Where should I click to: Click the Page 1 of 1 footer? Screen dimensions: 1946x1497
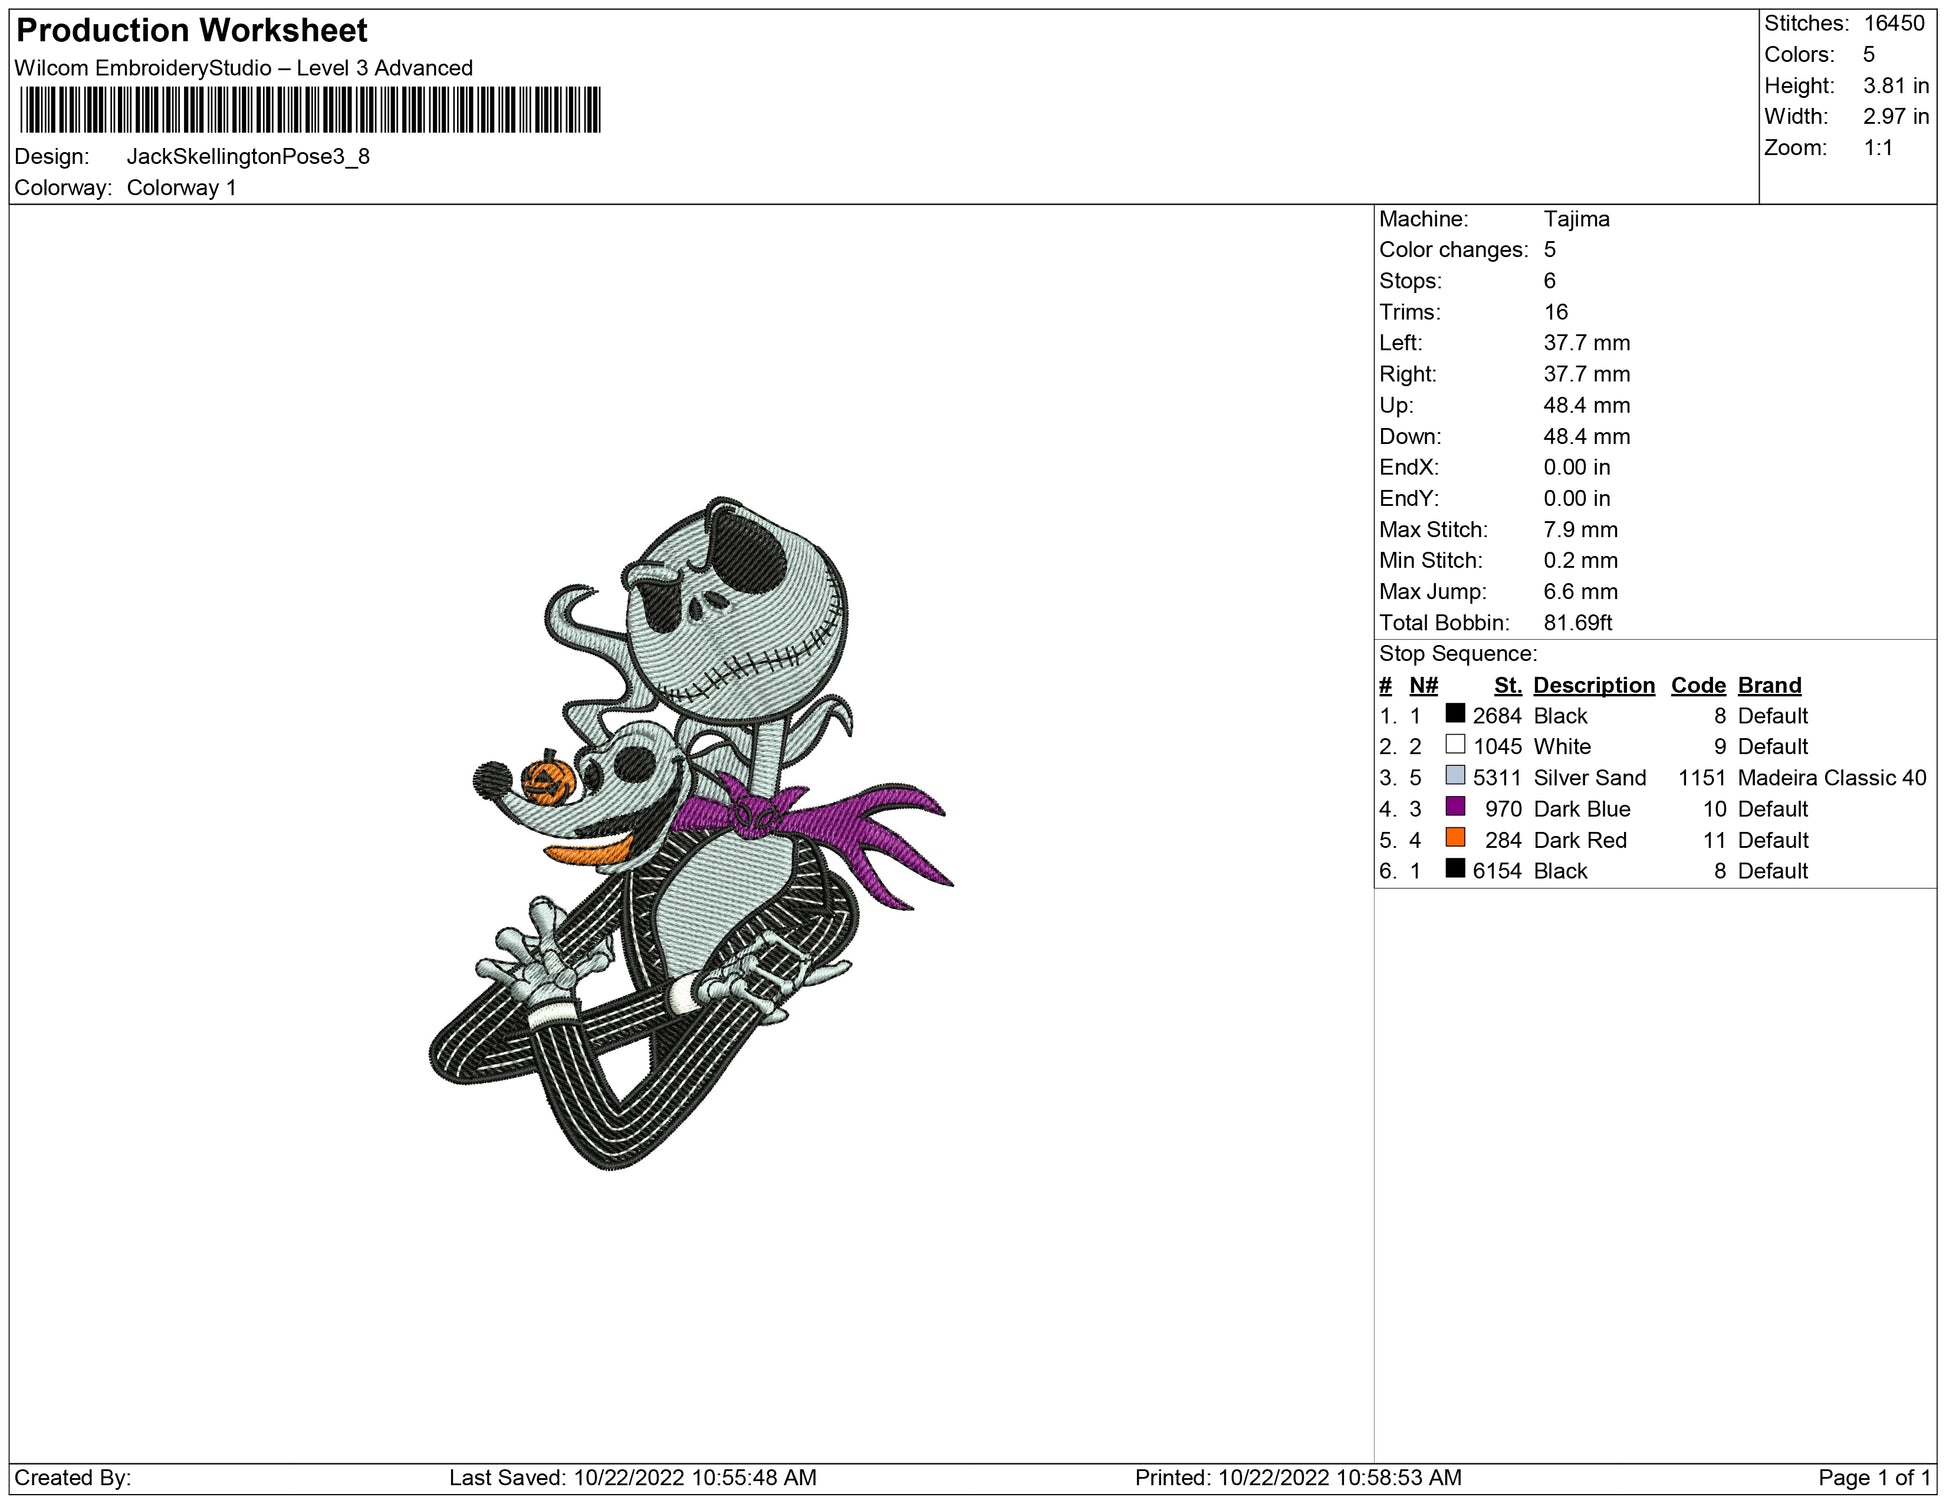tap(1874, 1478)
